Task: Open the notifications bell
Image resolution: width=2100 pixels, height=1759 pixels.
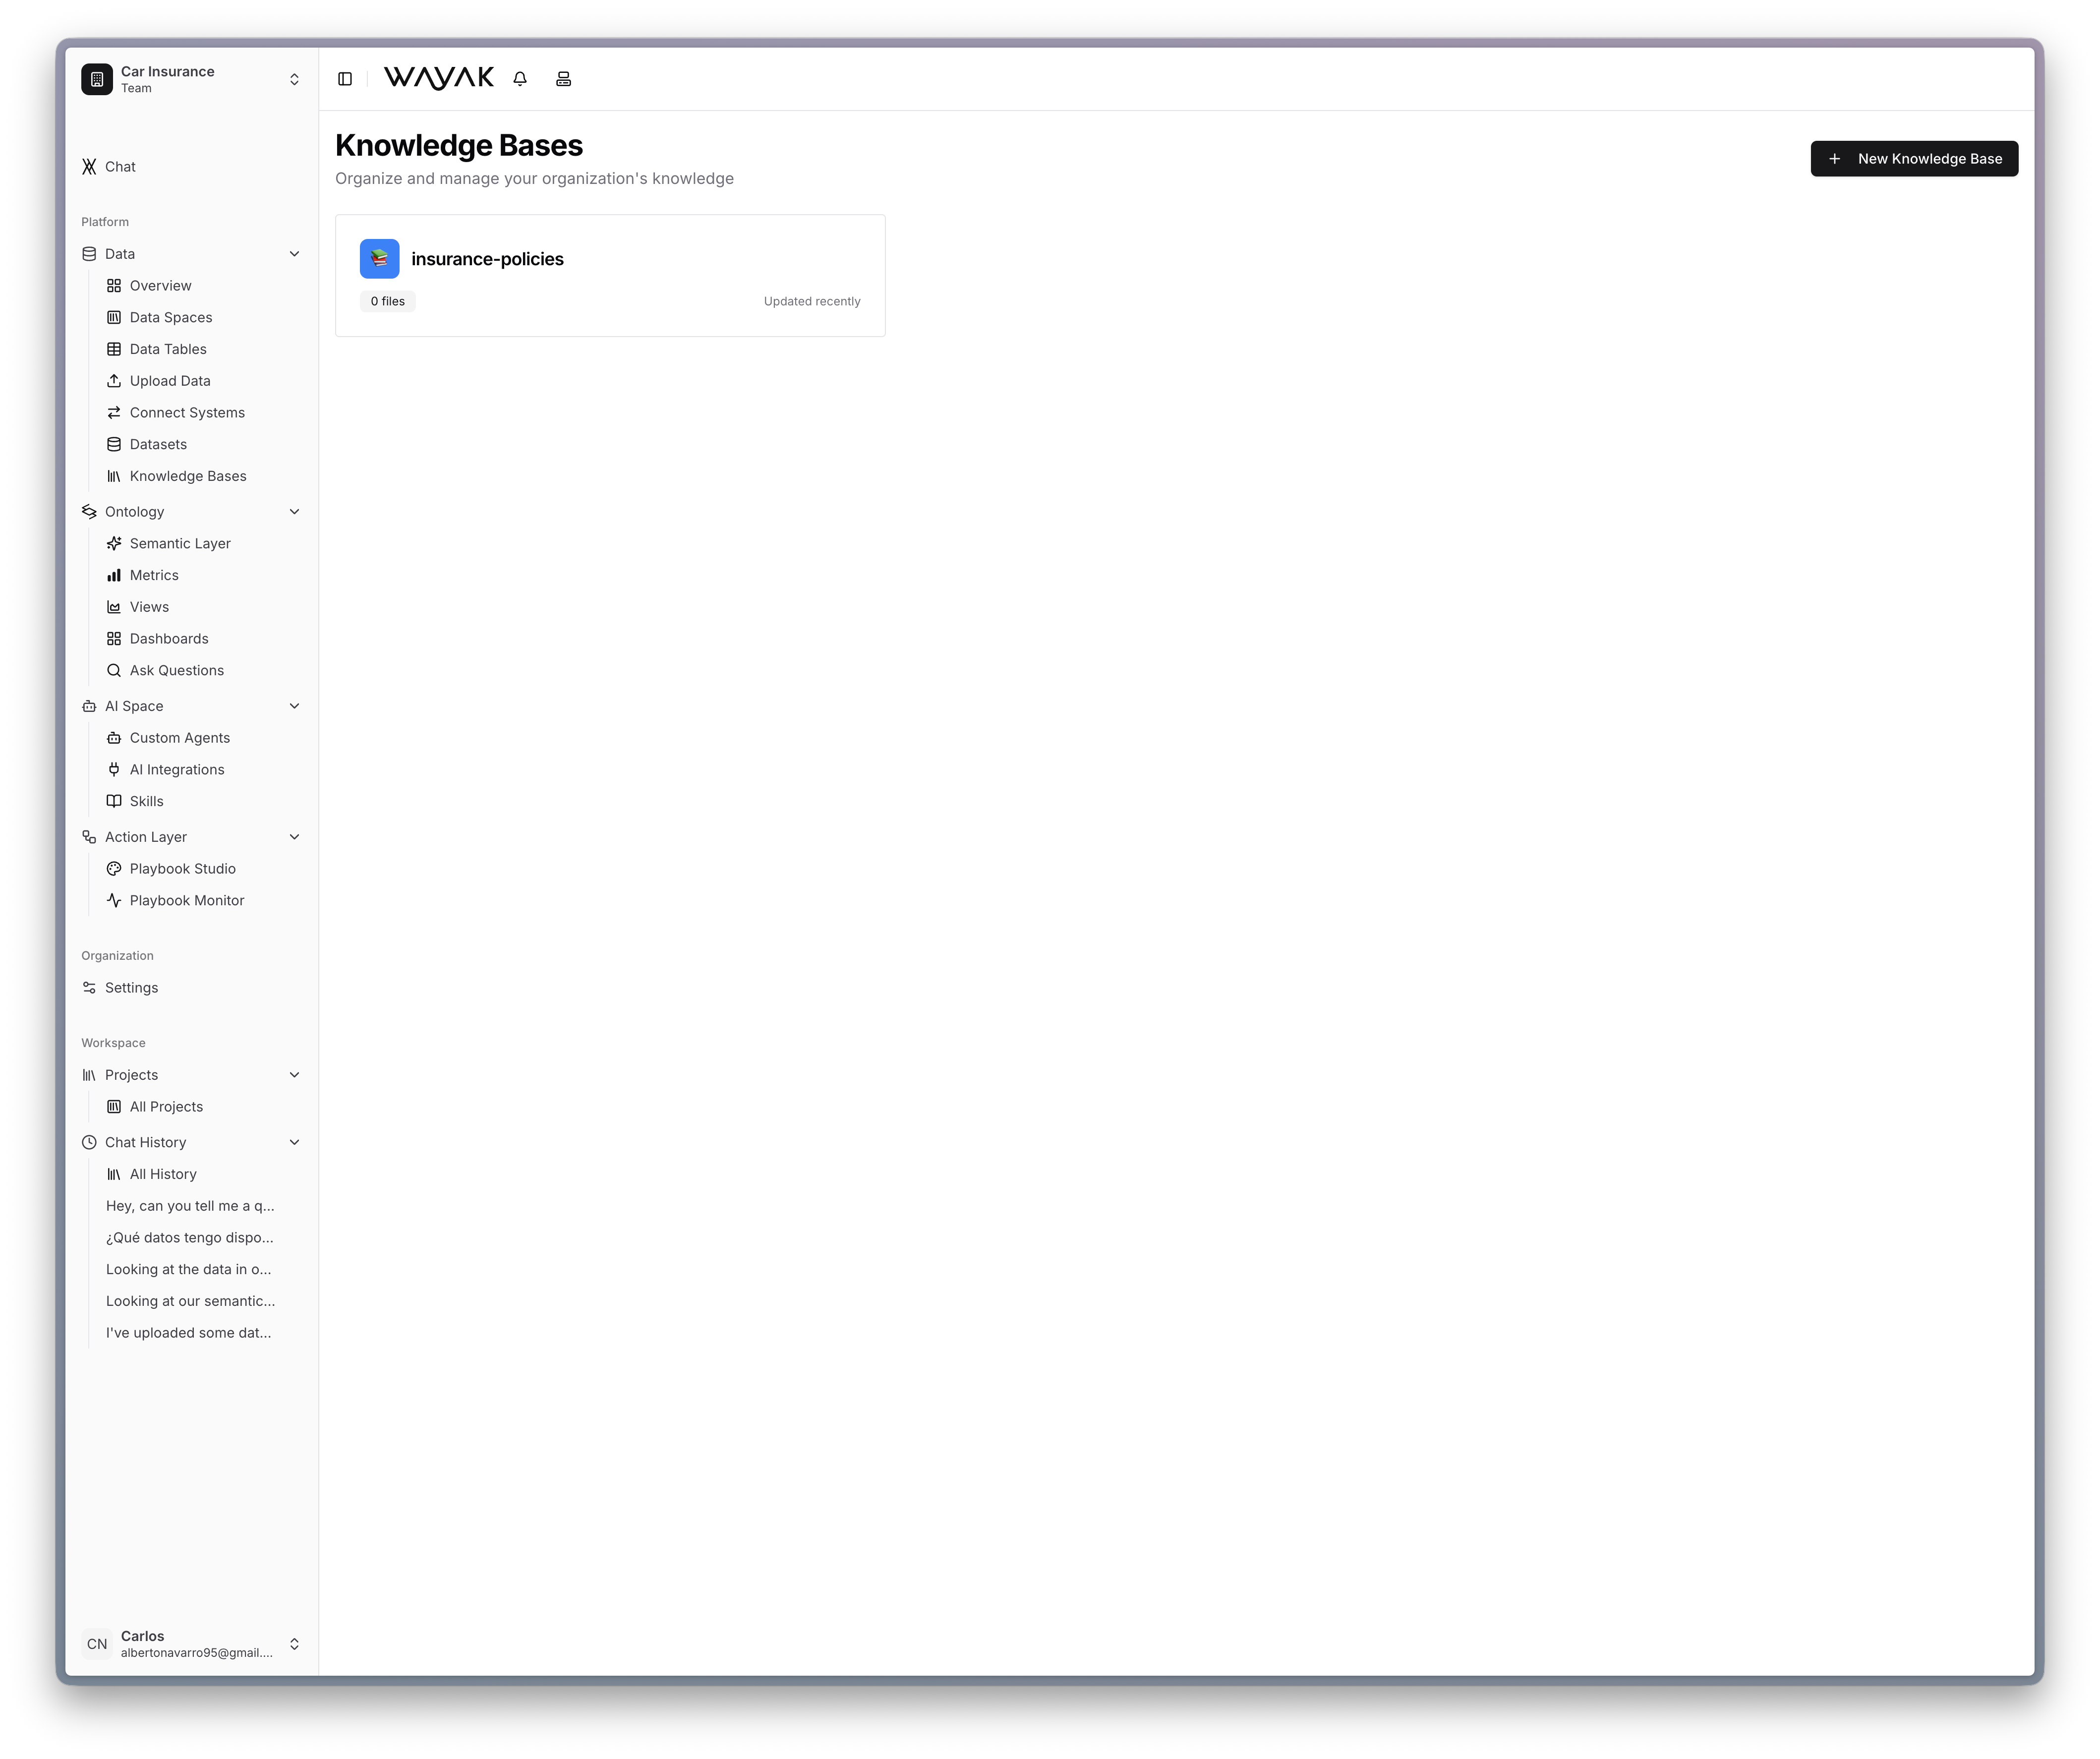Action: click(520, 79)
